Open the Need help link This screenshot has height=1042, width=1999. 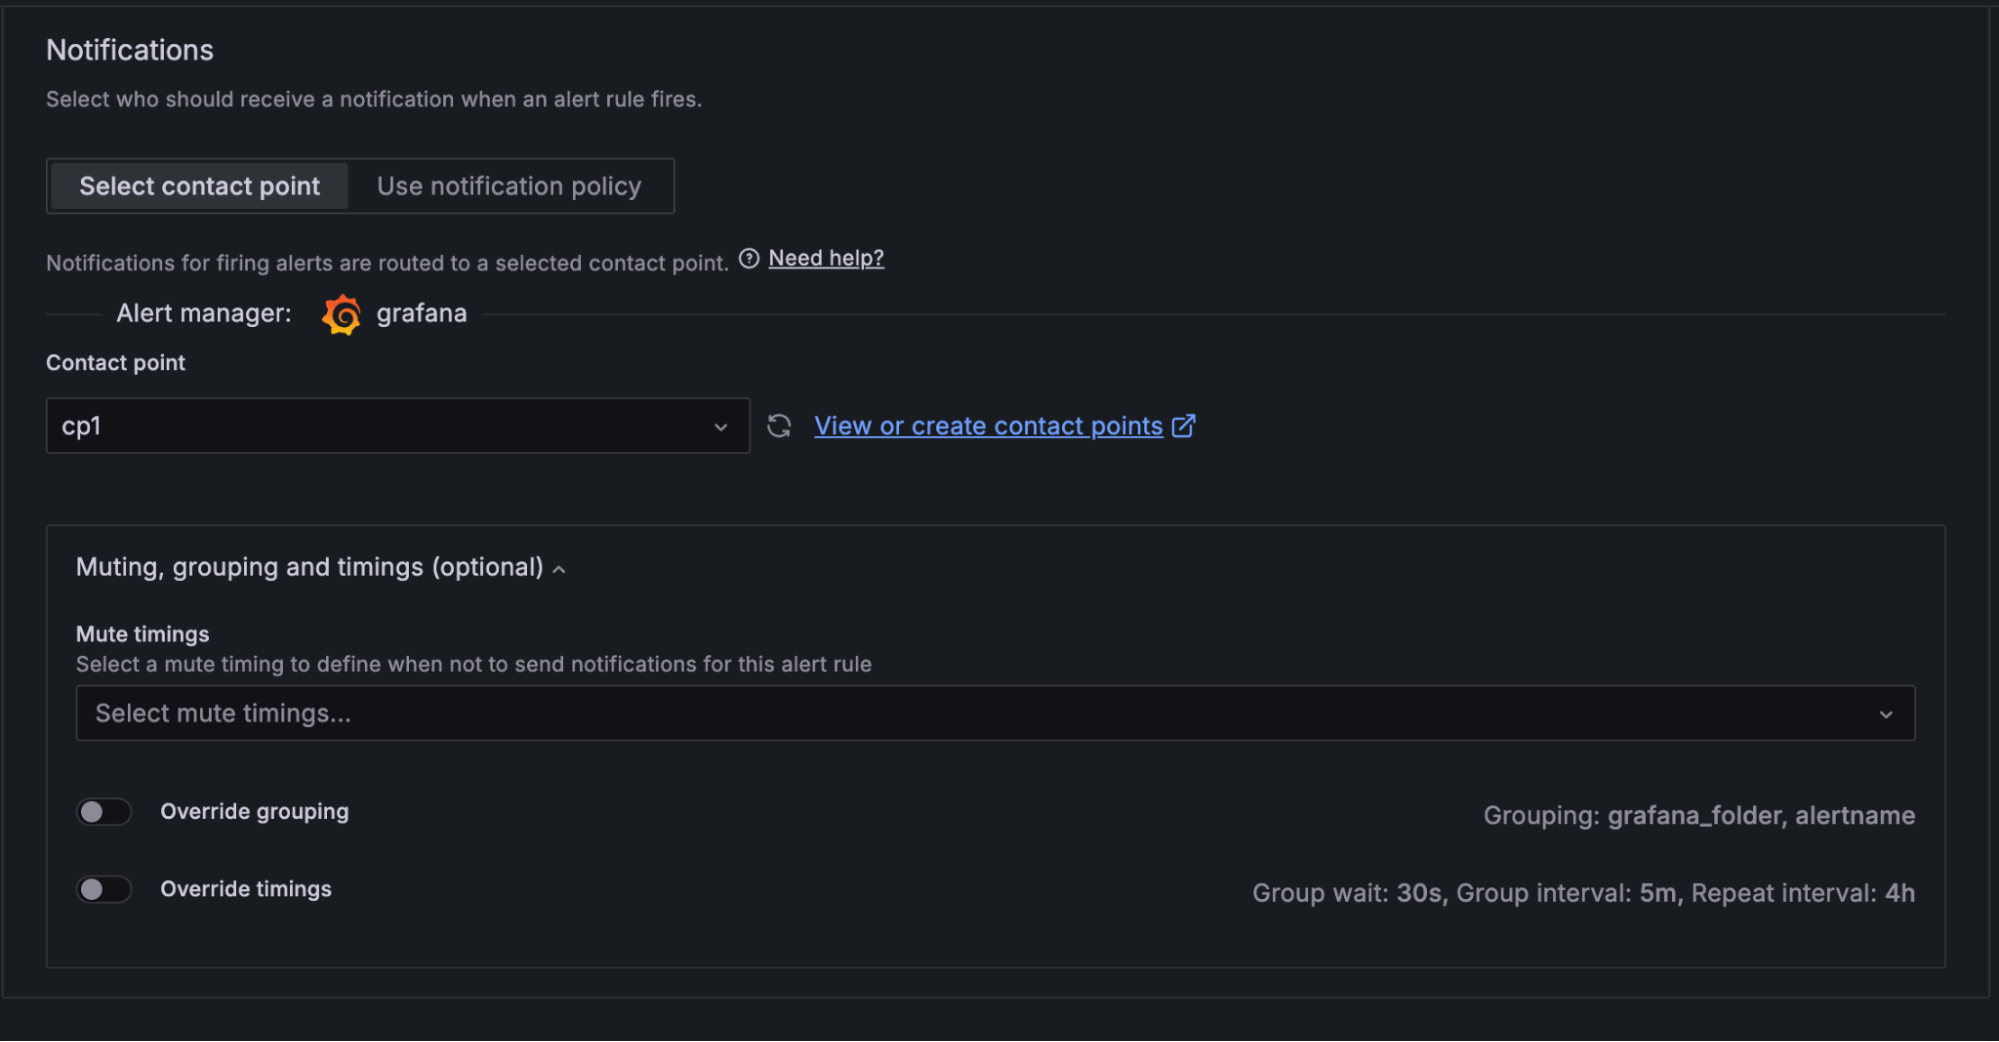pyautogui.click(x=826, y=258)
